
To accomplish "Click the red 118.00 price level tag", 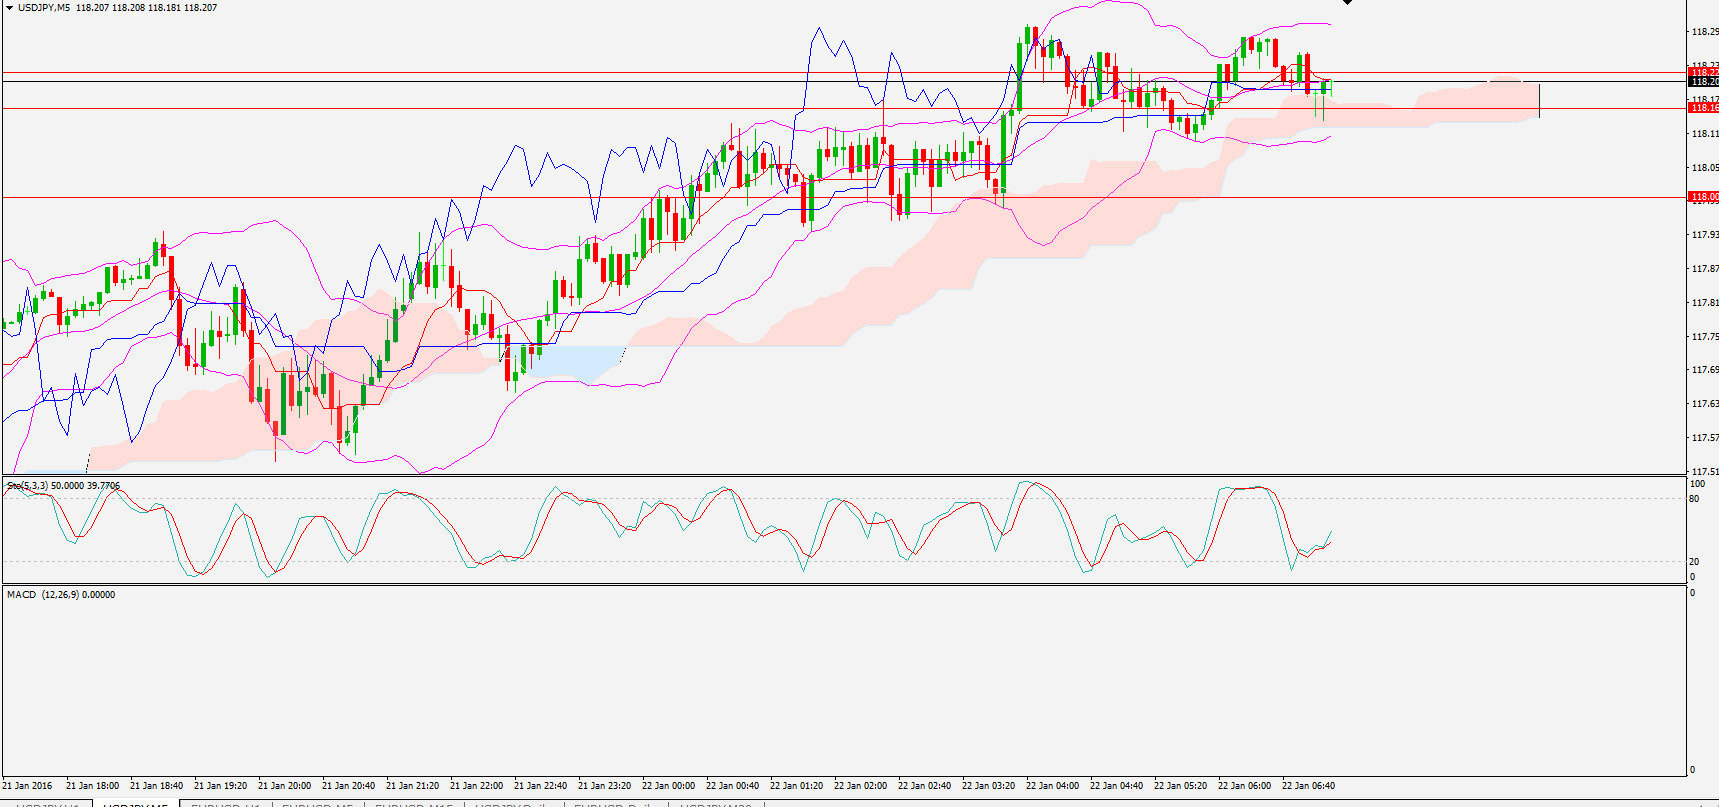I will (1703, 197).
